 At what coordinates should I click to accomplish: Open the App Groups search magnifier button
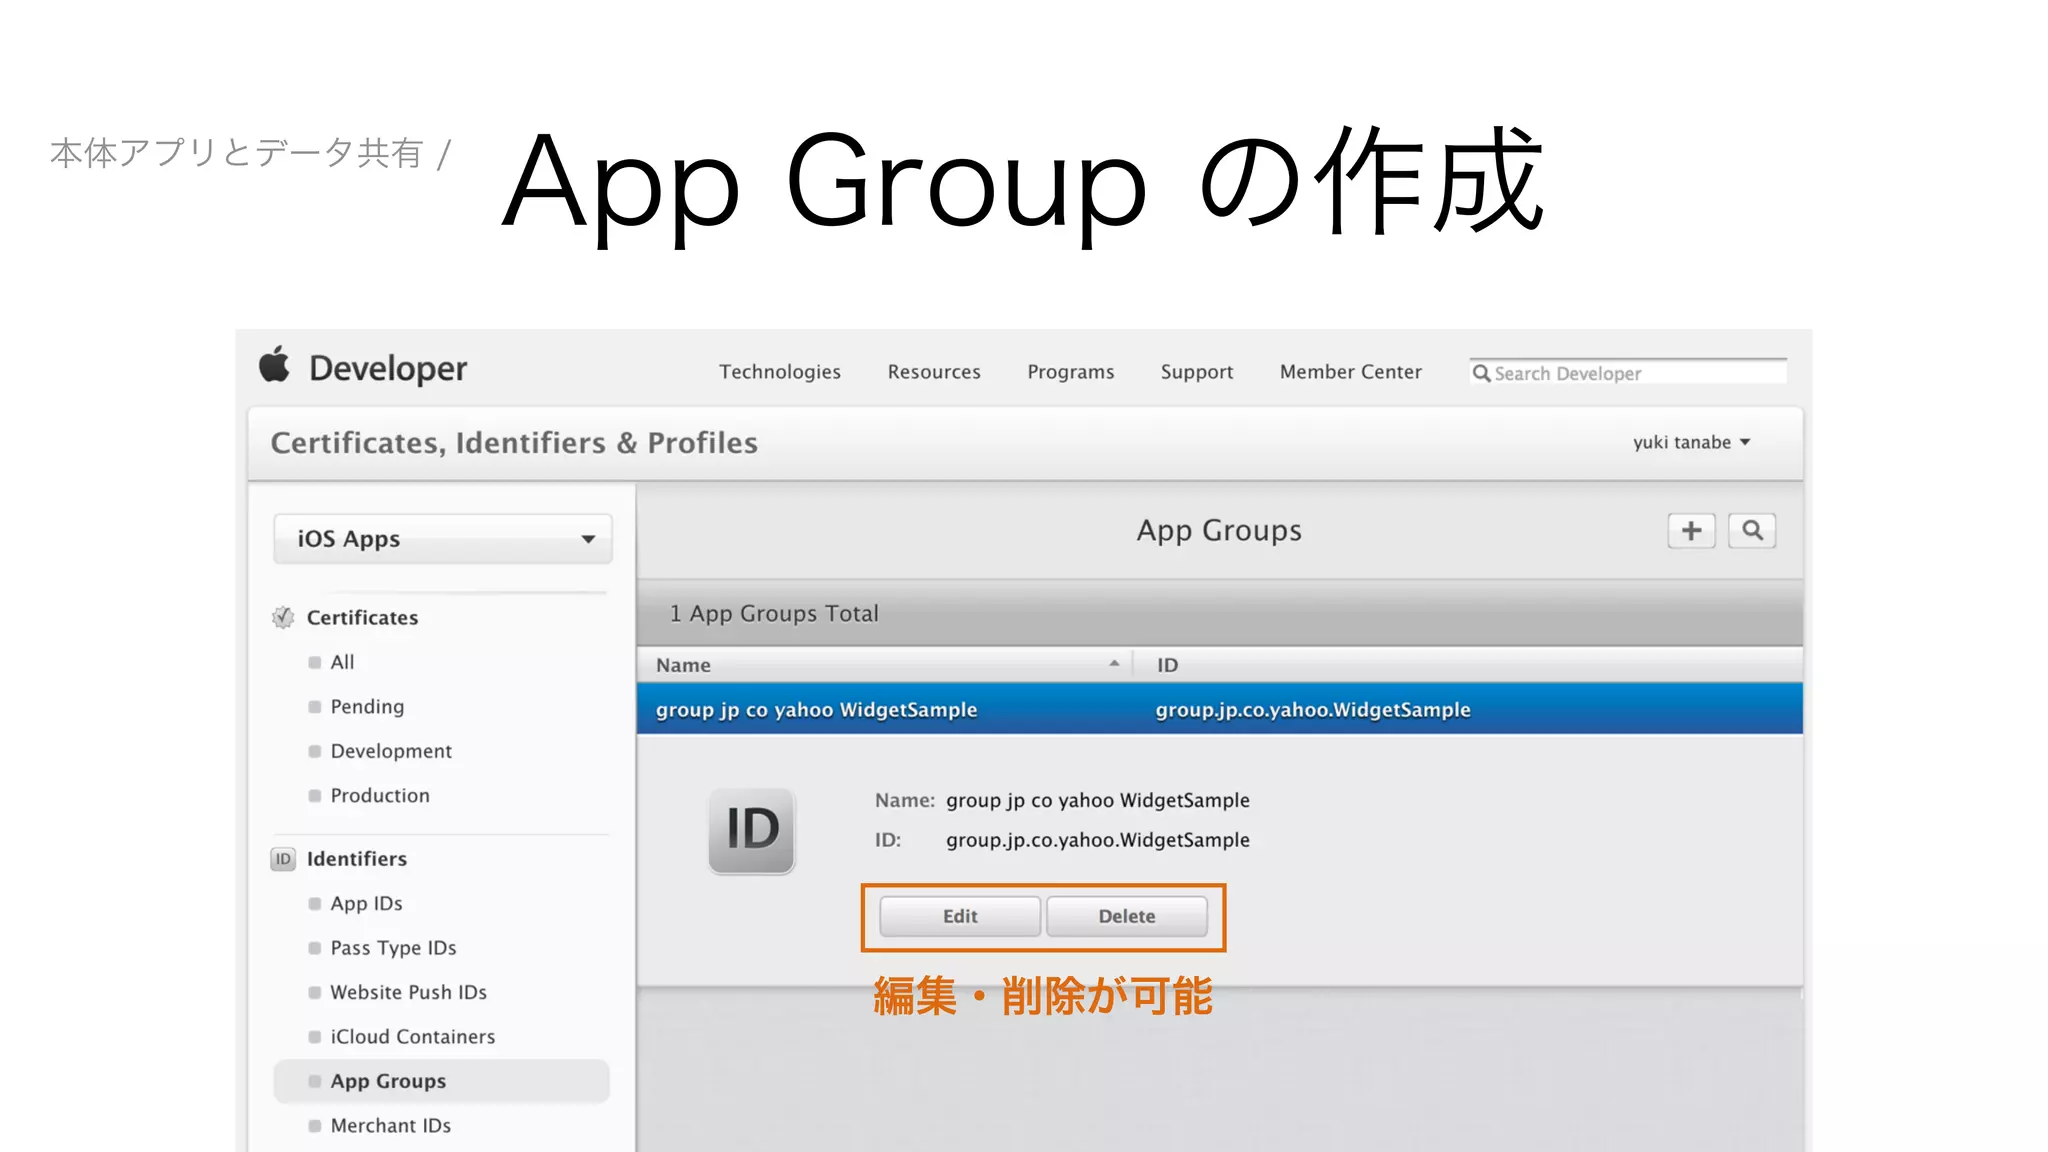pos(1752,530)
